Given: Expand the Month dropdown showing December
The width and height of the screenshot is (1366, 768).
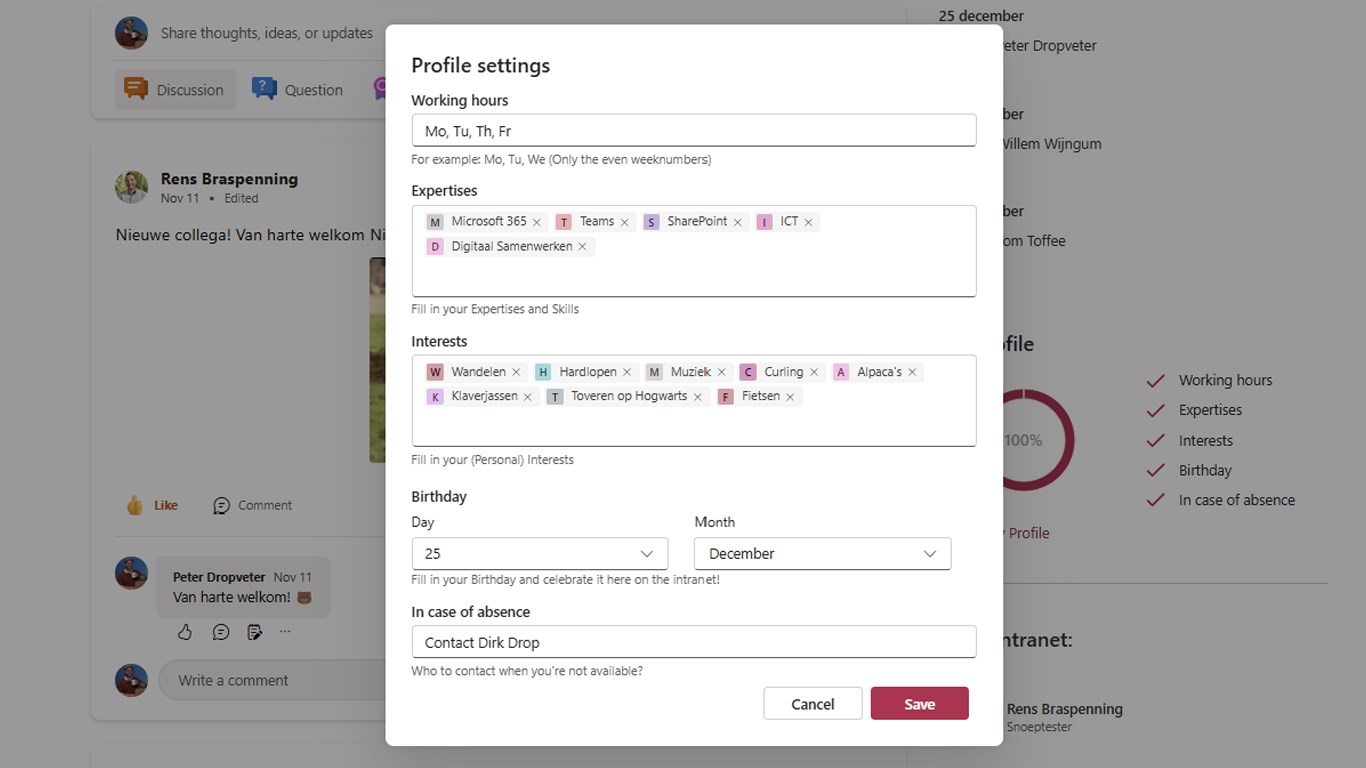Looking at the screenshot, I should [x=822, y=553].
